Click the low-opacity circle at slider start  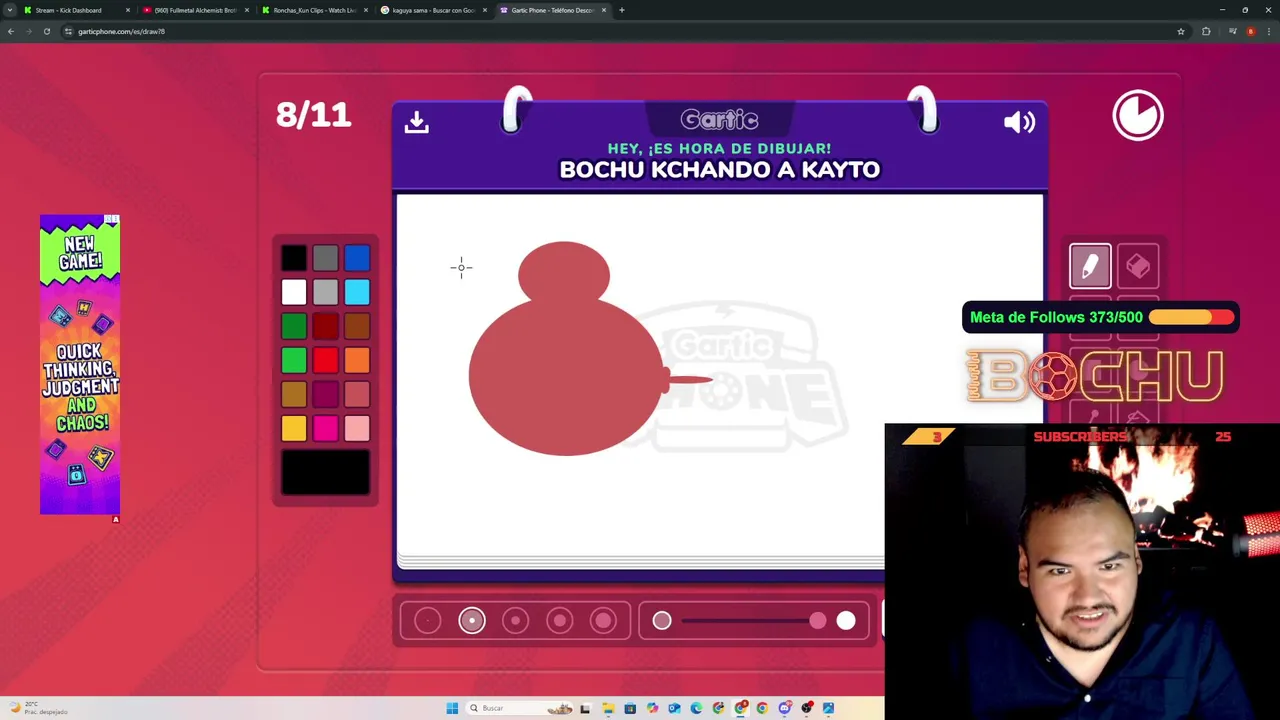(x=662, y=621)
